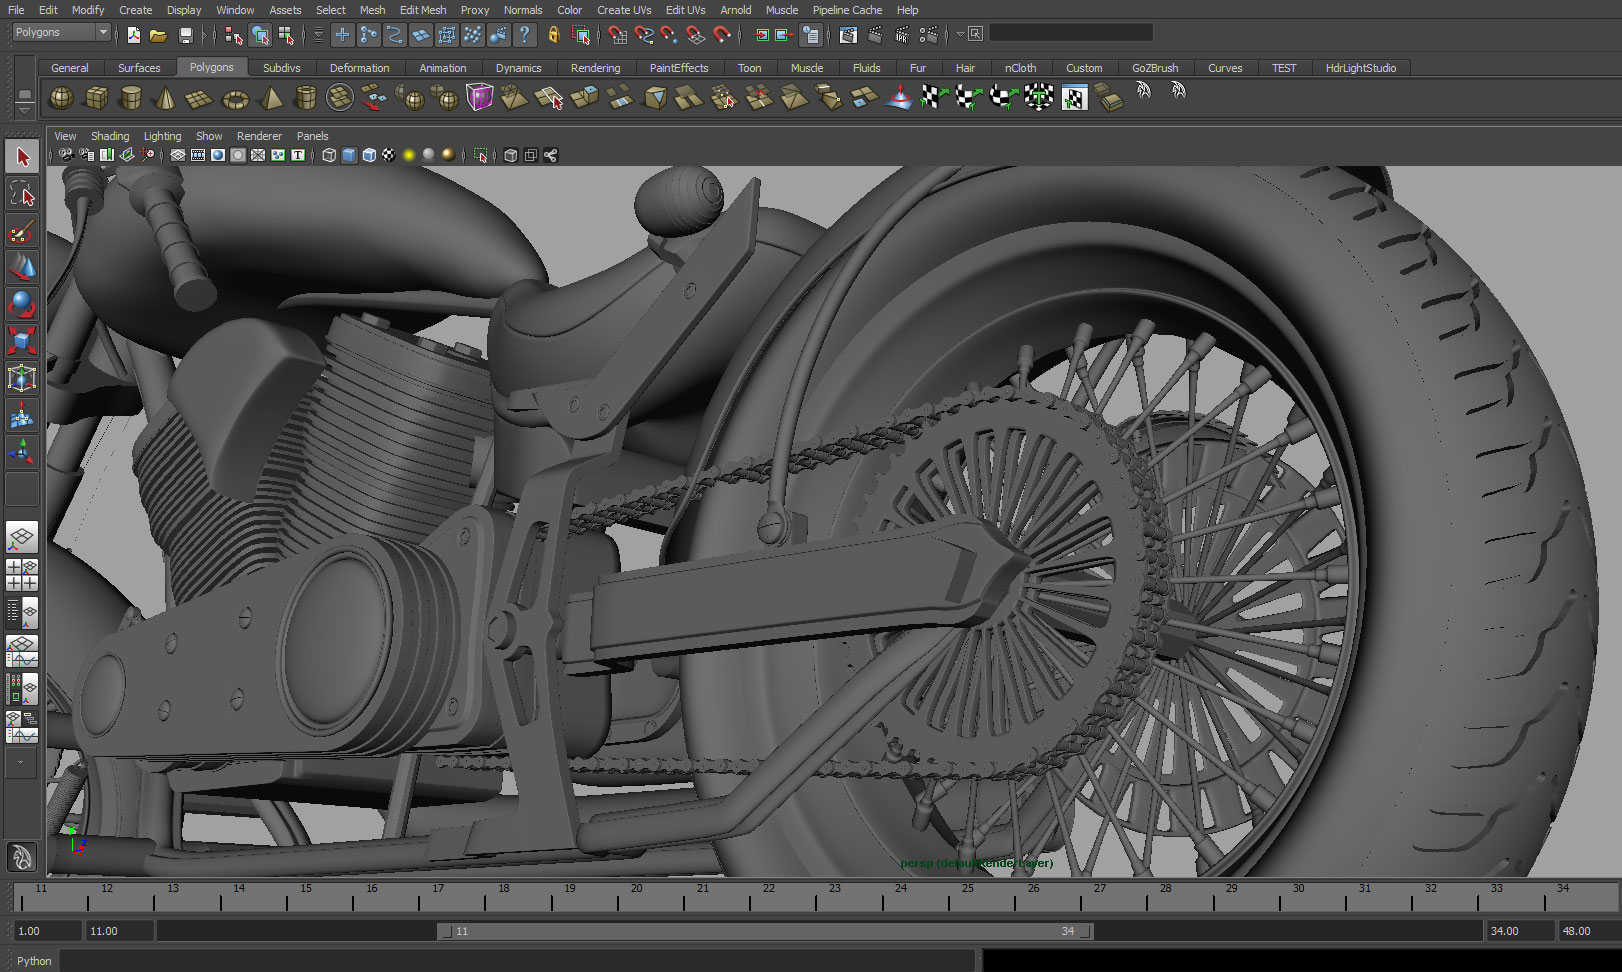Click the purple lattice cube shelf icon
Image resolution: width=1622 pixels, height=972 pixels.
pos(480,98)
